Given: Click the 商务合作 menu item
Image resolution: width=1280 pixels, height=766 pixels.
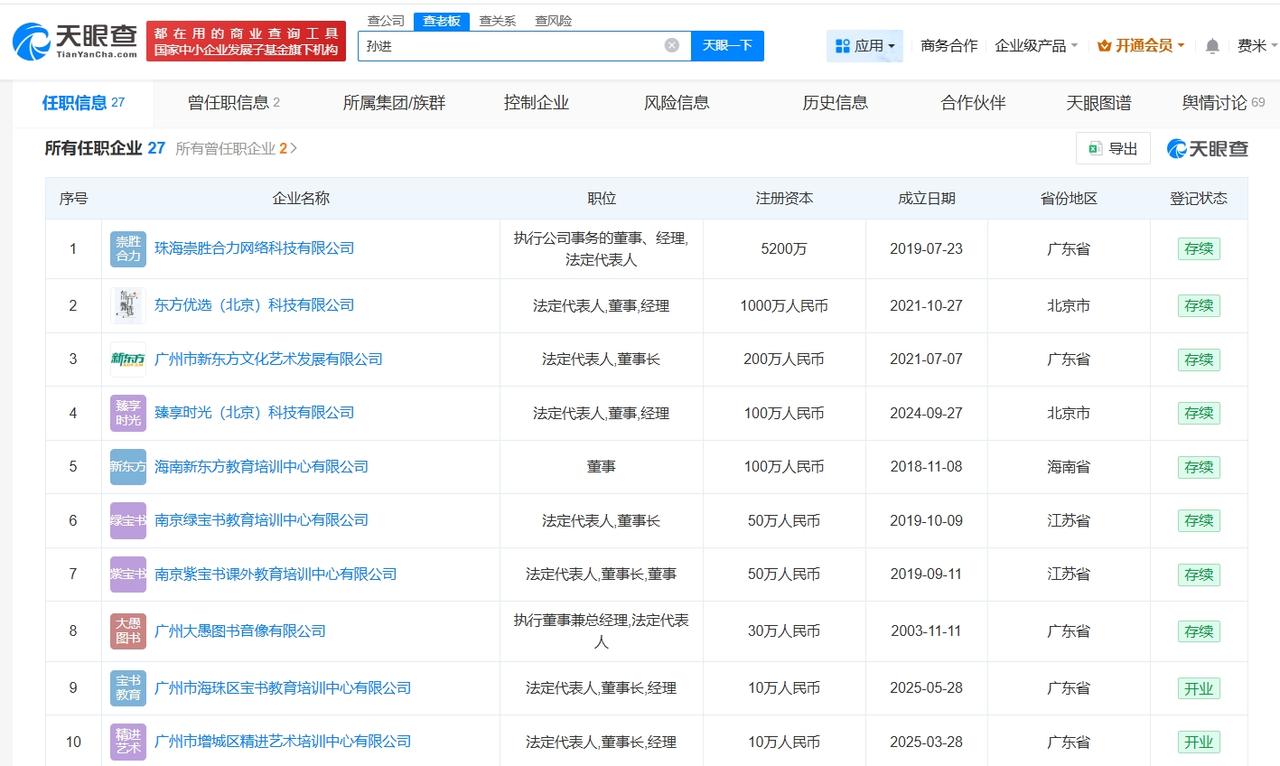Looking at the screenshot, I should (x=948, y=44).
